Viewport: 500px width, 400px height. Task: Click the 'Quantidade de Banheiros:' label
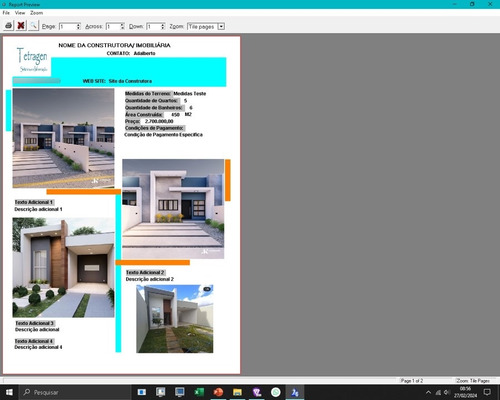tap(154, 108)
